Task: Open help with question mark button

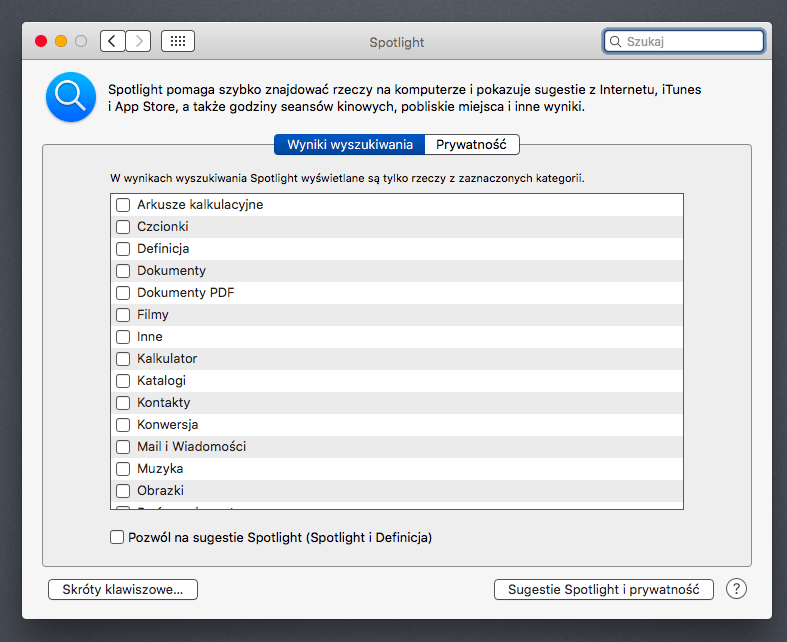Action: click(x=736, y=589)
